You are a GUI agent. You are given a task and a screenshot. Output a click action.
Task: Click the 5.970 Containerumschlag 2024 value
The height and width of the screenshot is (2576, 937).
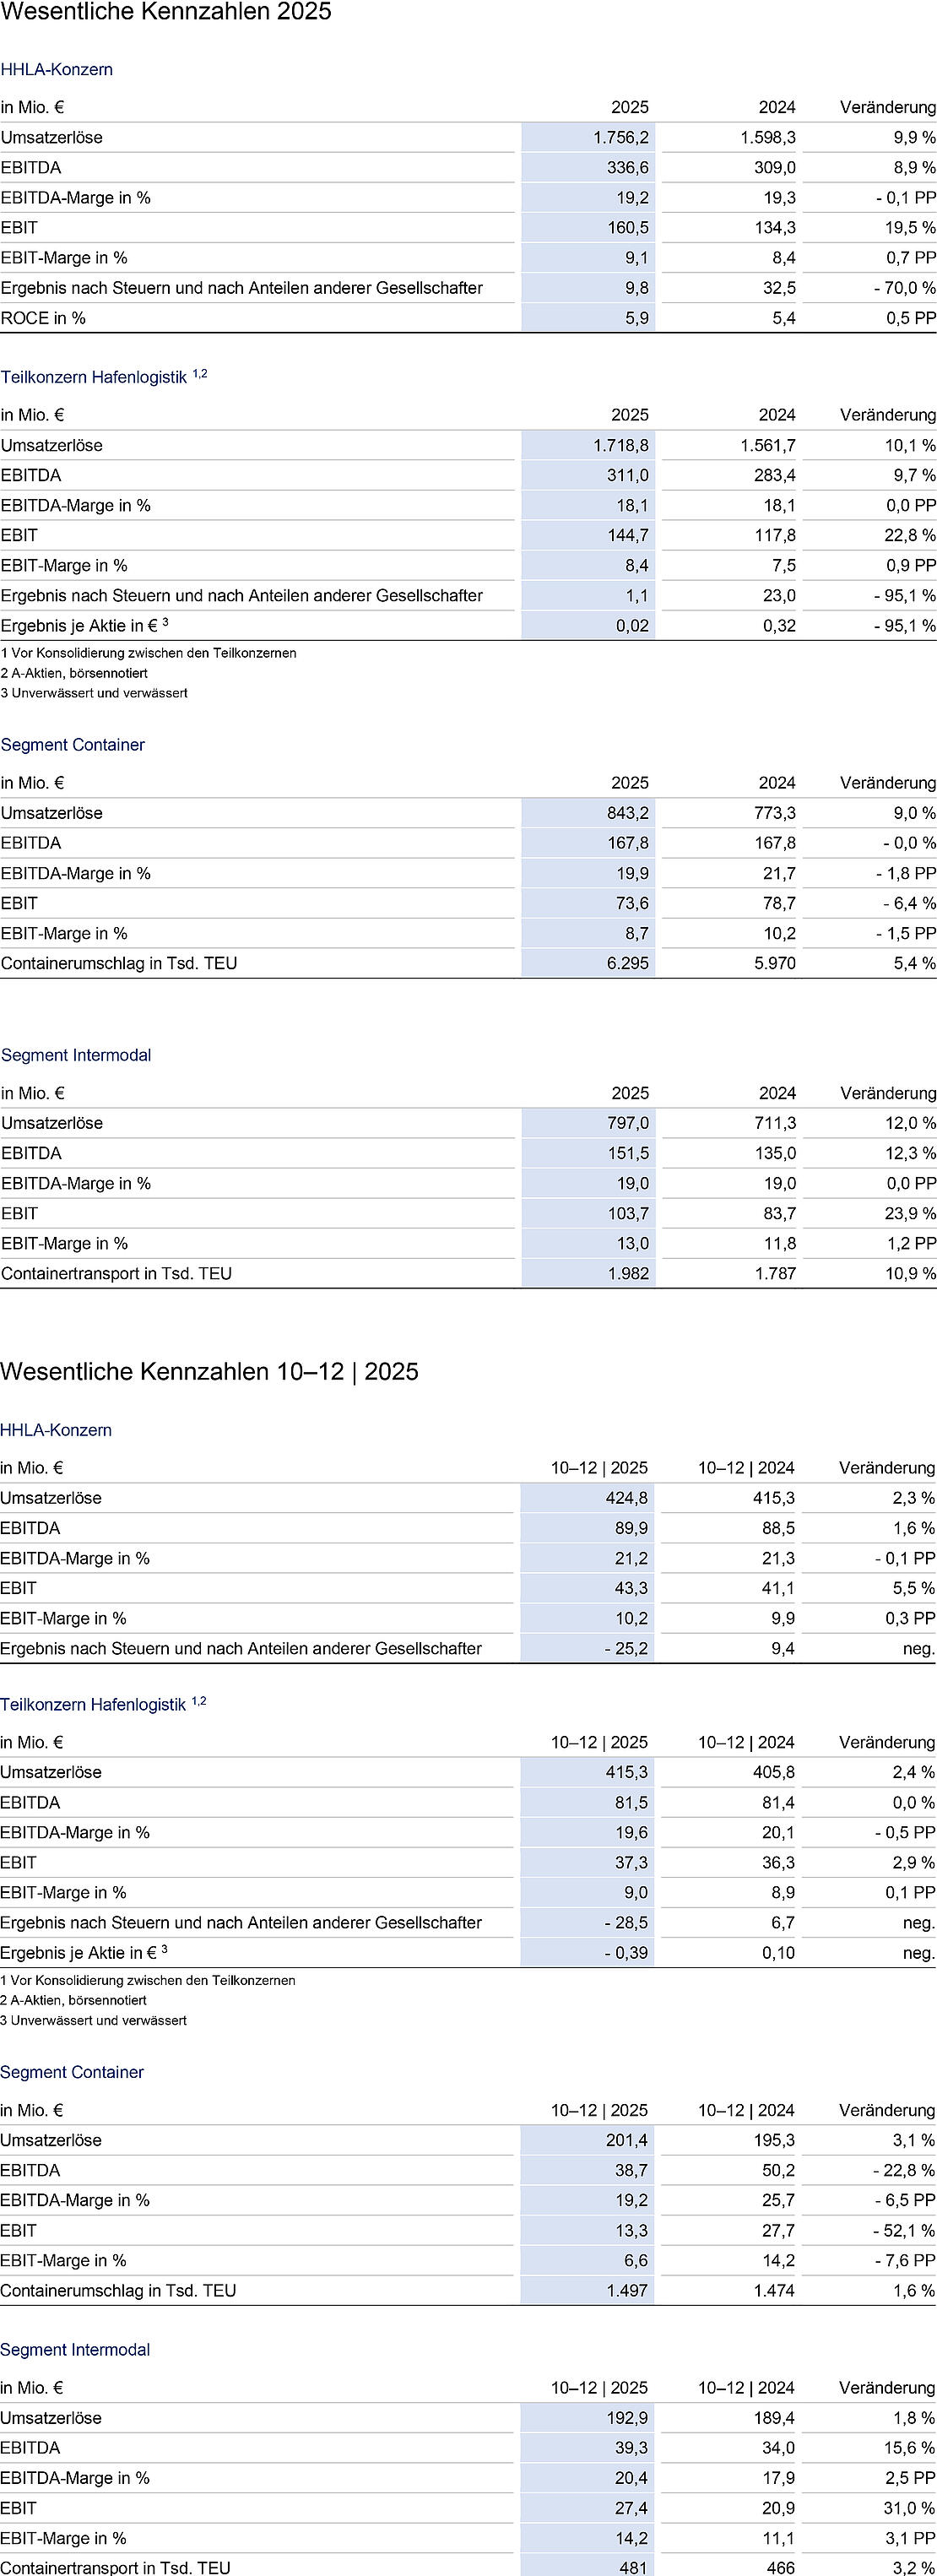(775, 964)
